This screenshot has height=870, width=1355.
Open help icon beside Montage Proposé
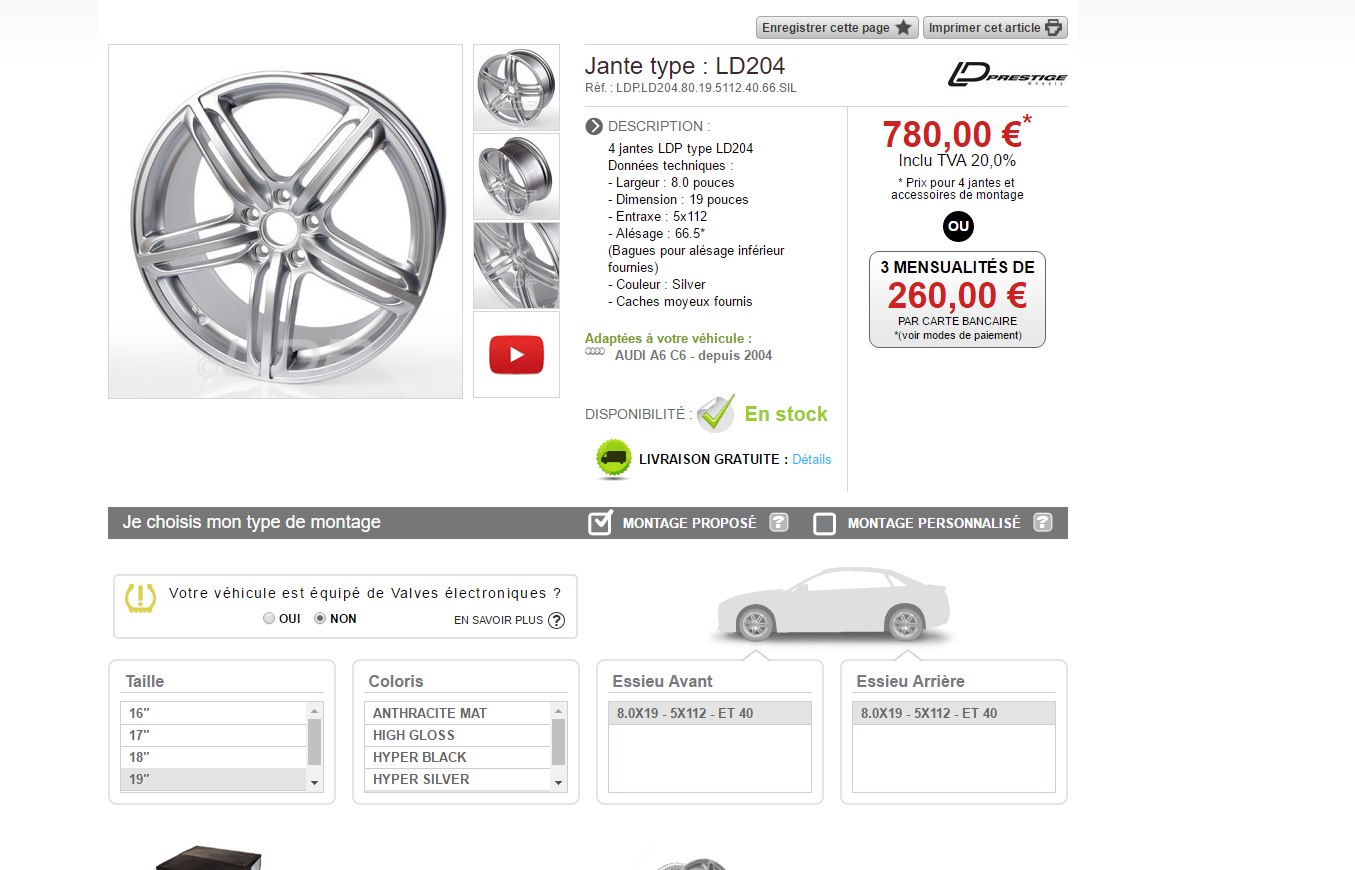(x=779, y=522)
